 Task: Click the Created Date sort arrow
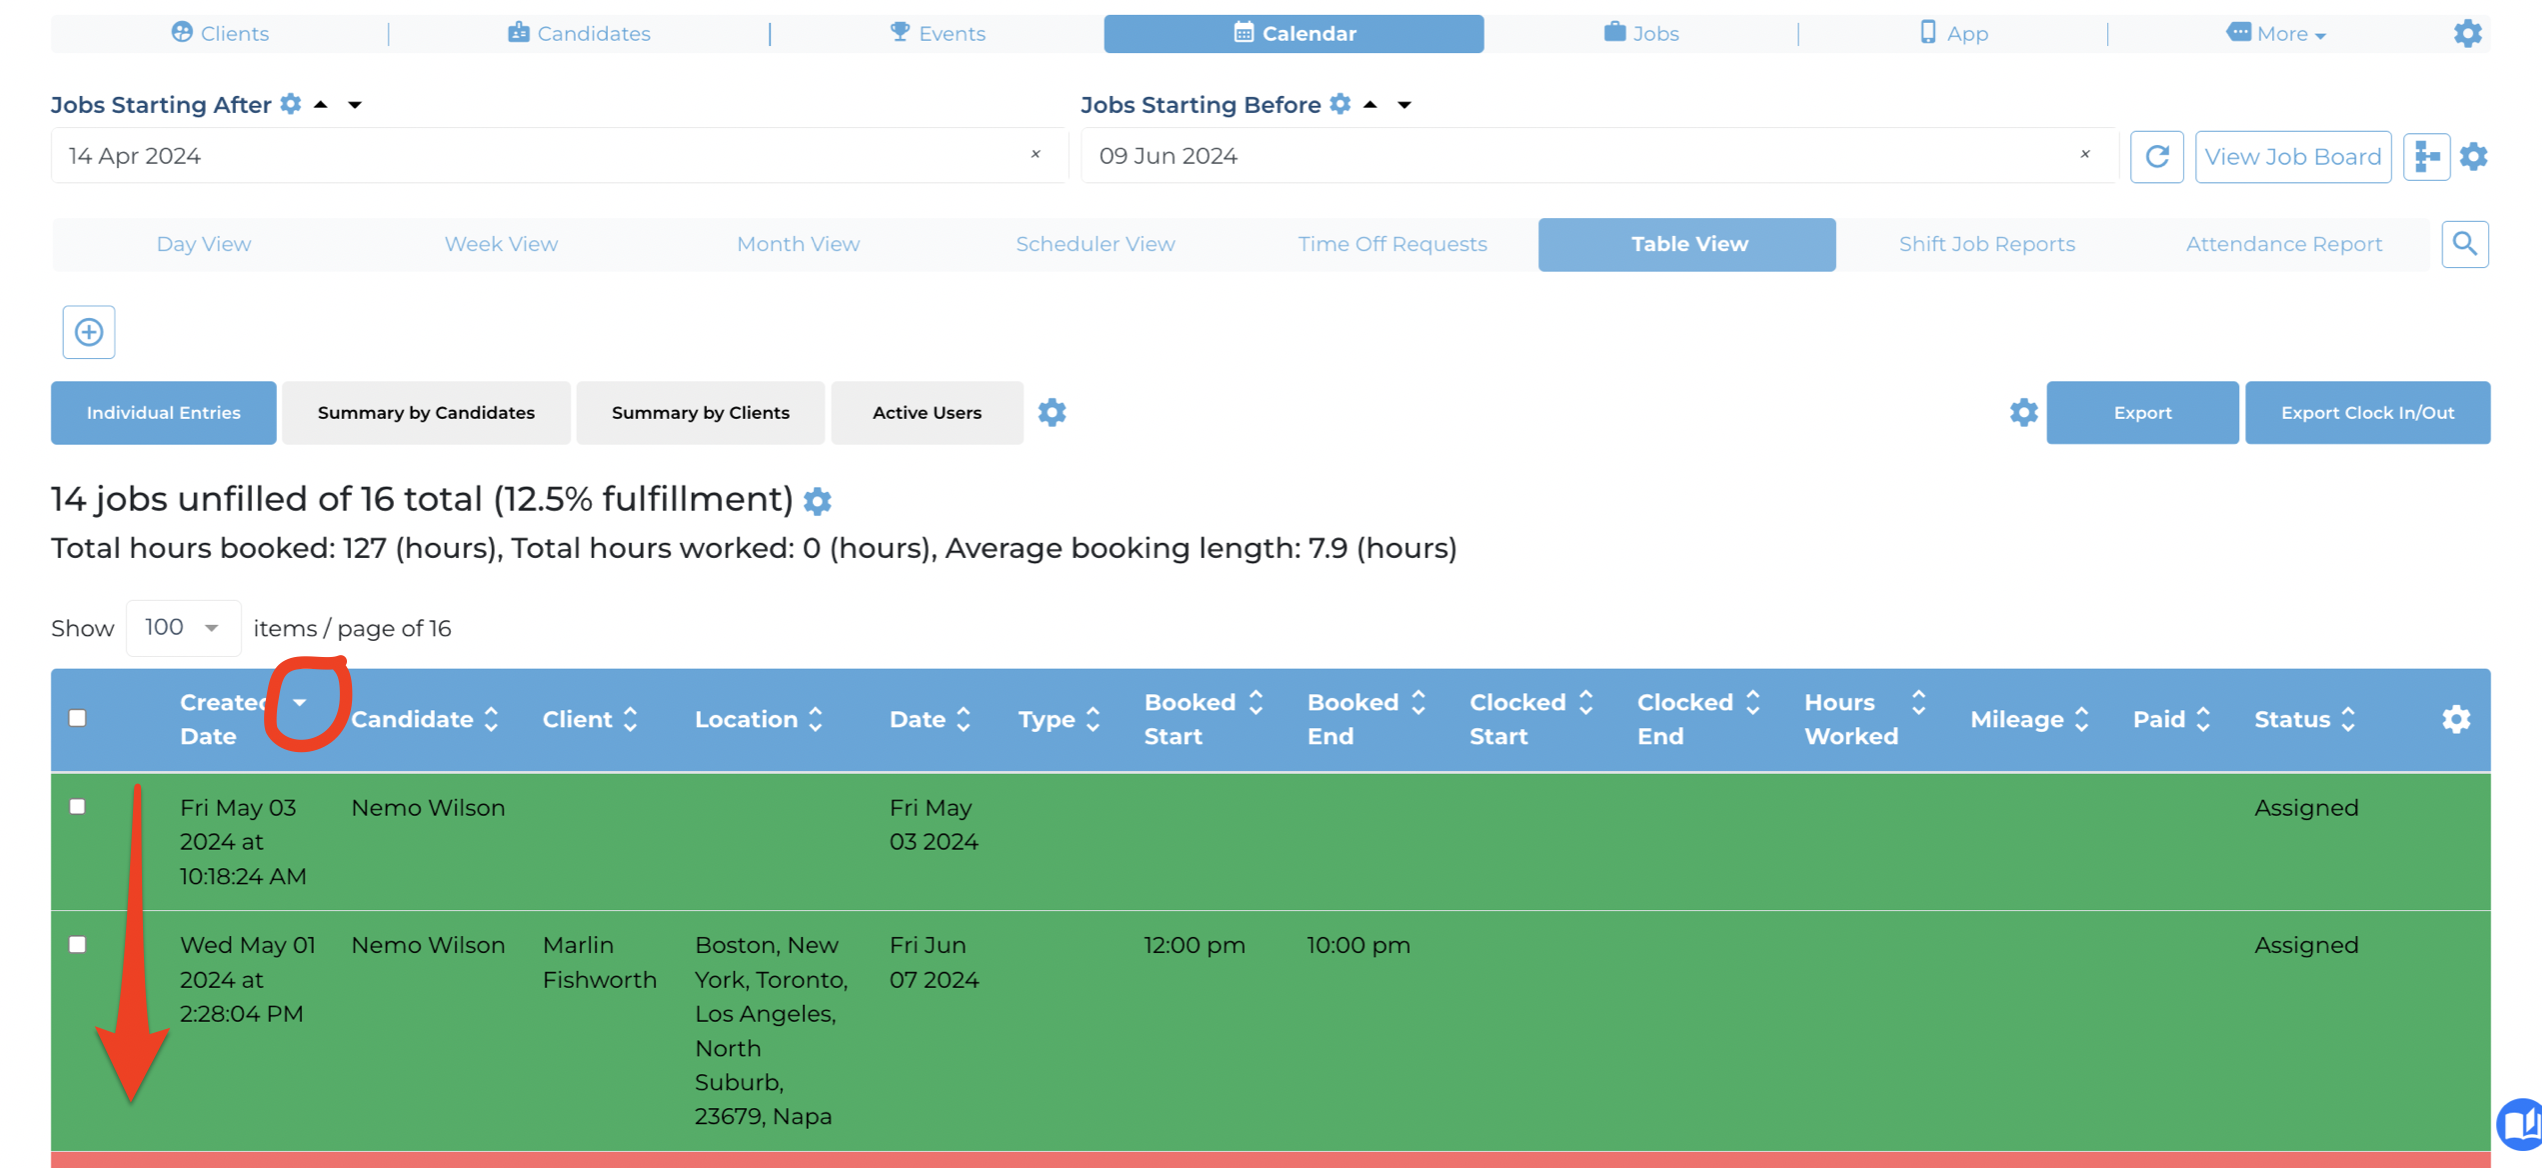[x=299, y=702]
